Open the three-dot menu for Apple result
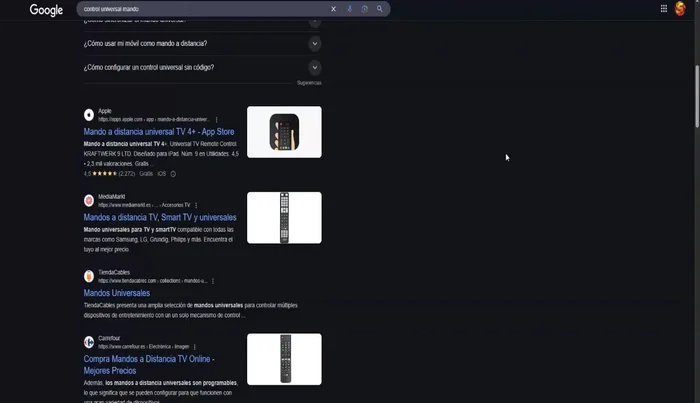Screen dimensions: 700x403 pos(216,119)
